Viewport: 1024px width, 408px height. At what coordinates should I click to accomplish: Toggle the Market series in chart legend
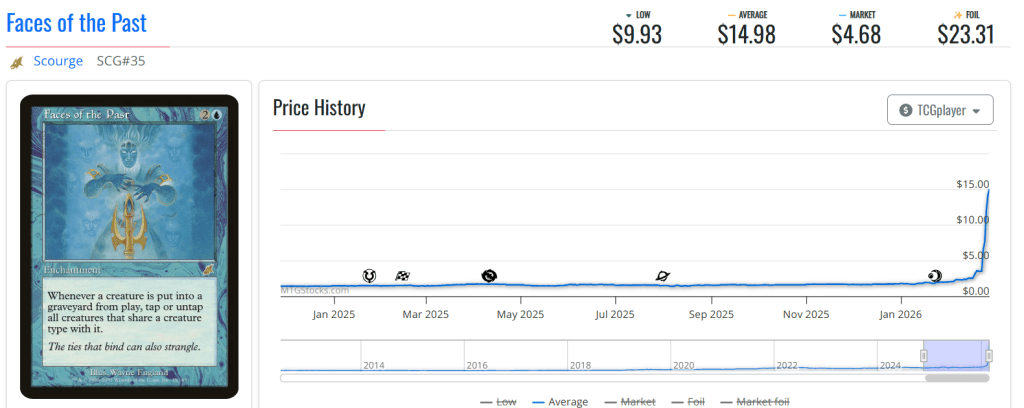click(x=631, y=402)
